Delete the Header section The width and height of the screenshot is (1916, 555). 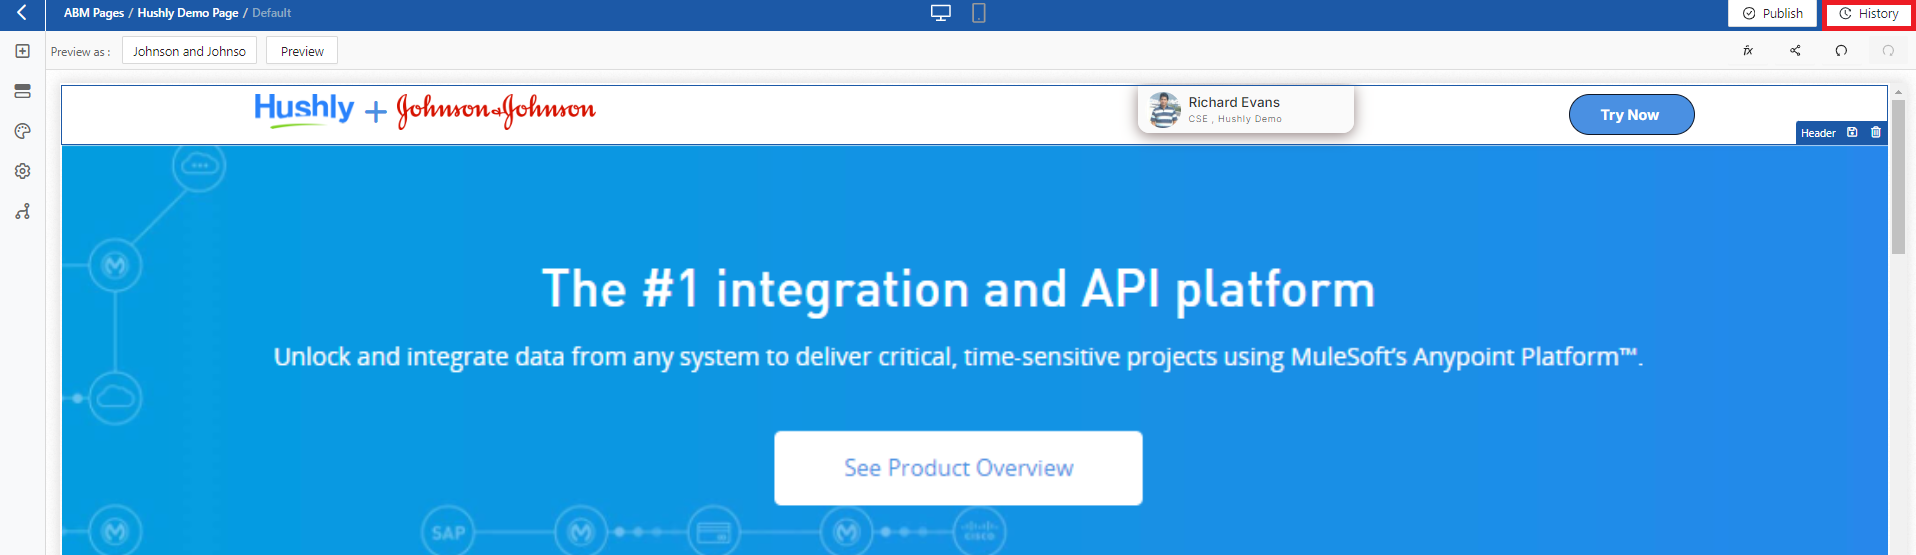[x=1876, y=132]
